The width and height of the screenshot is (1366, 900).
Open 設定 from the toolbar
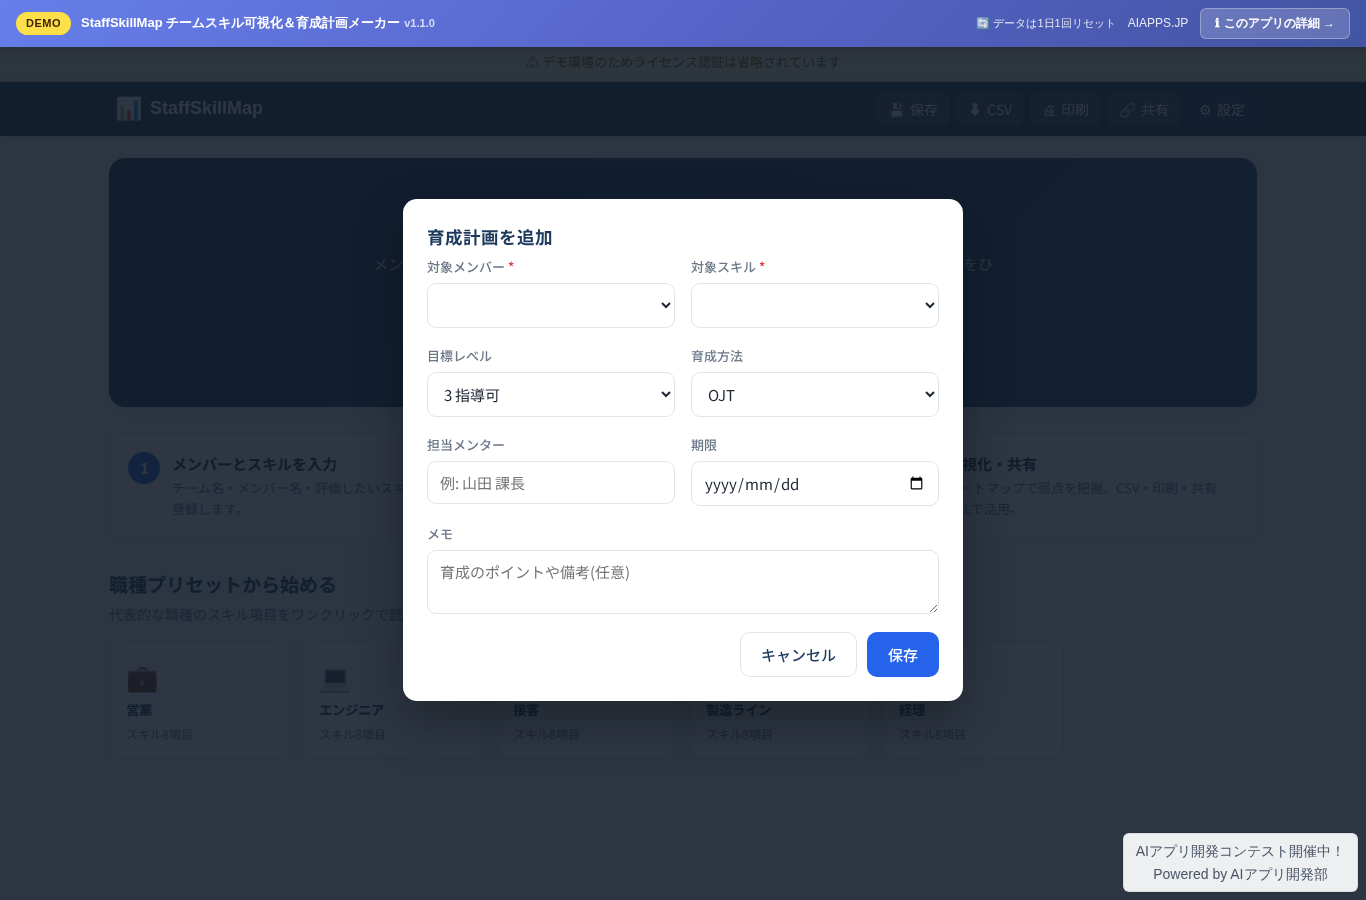pyautogui.click(x=1222, y=110)
